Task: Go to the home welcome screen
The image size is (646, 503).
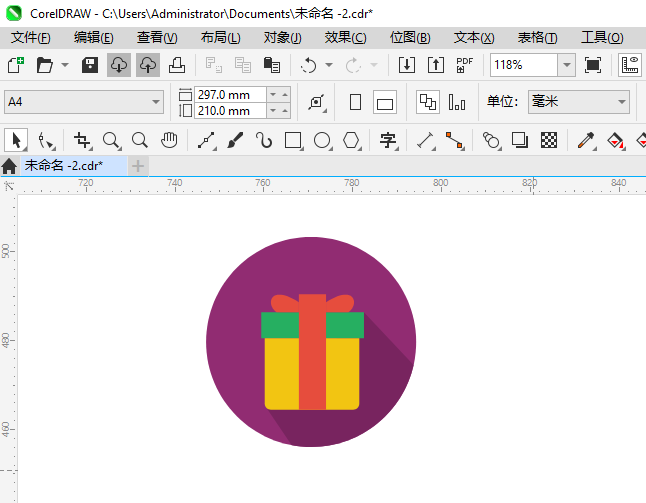Action: (x=9, y=166)
